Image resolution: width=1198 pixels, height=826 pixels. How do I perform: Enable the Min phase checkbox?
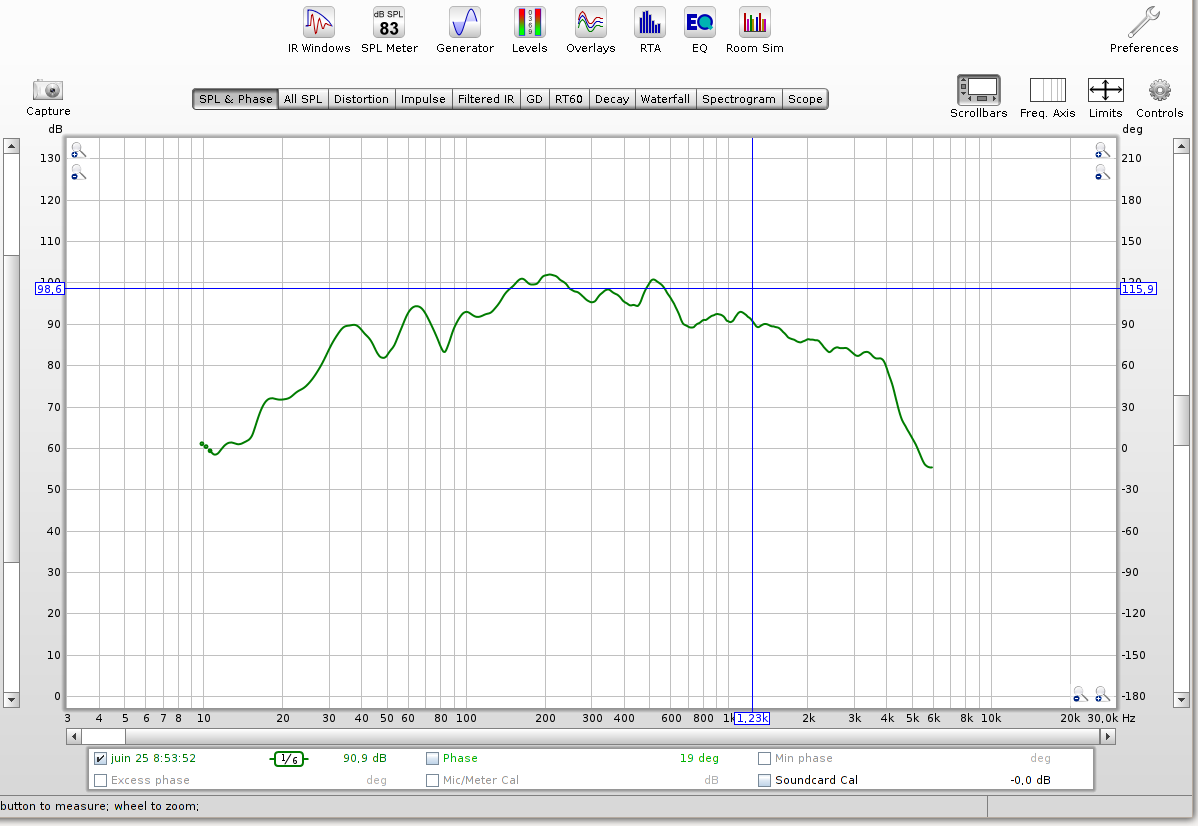click(764, 759)
